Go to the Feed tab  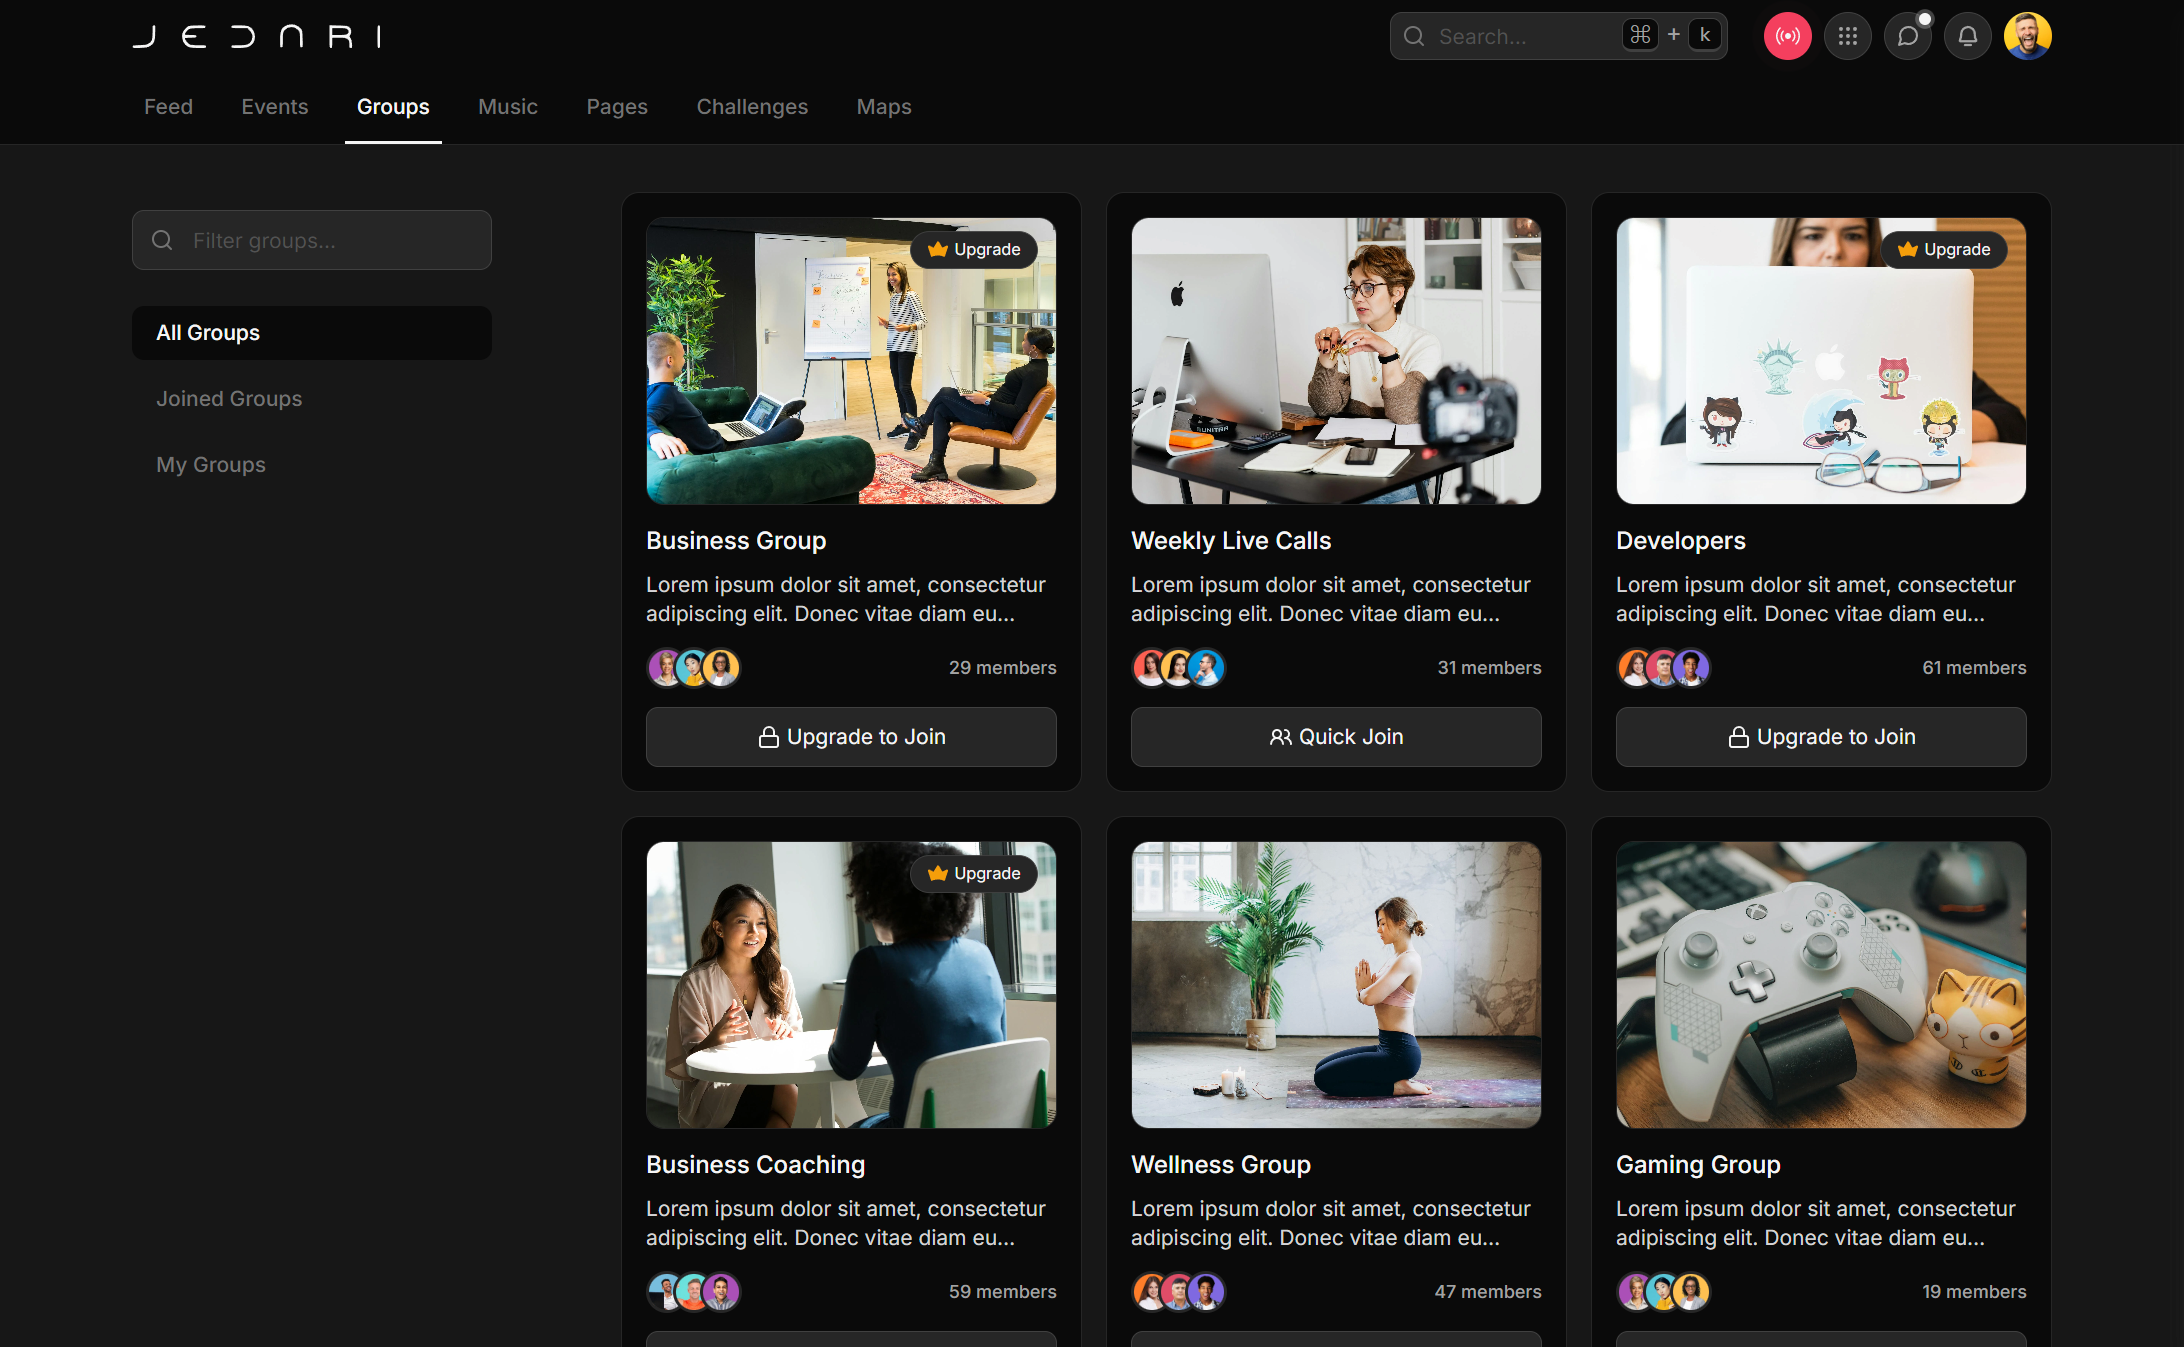point(168,106)
